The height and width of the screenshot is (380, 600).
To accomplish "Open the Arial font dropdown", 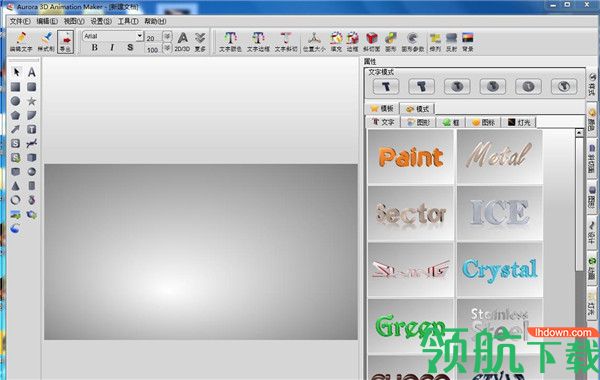I will coord(140,36).
